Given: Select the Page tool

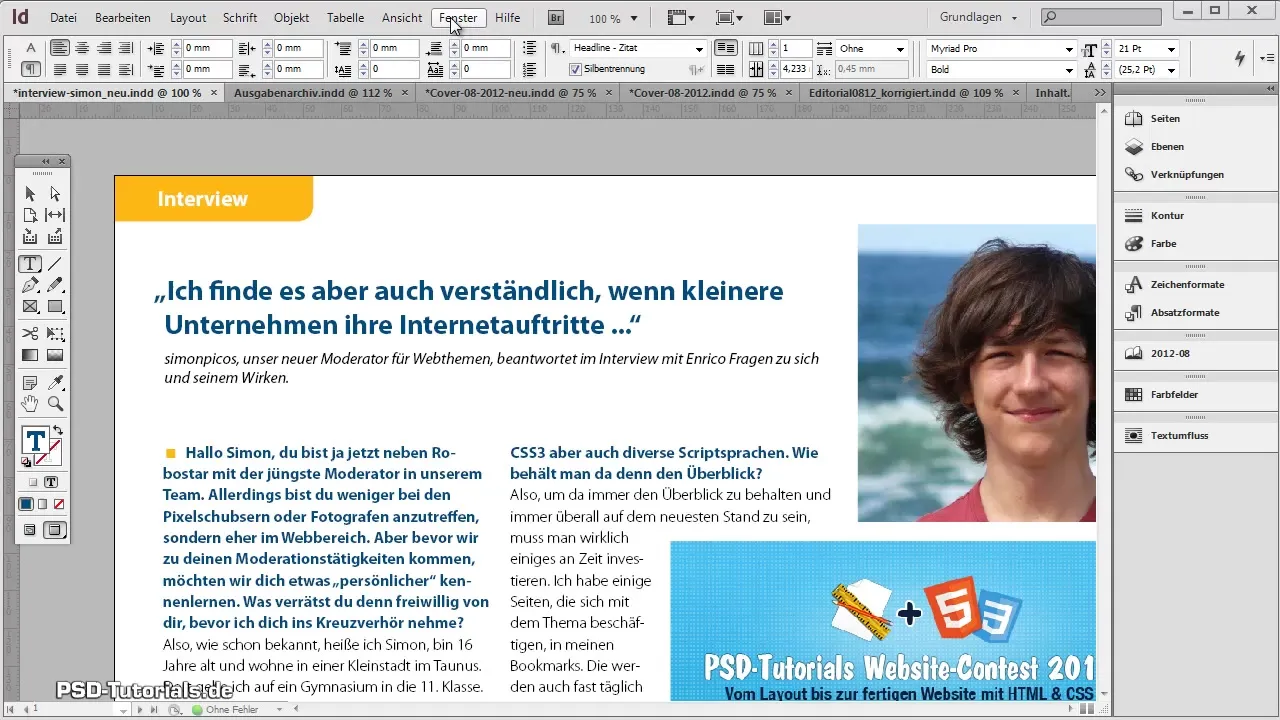Looking at the screenshot, I should click(x=30, y=215).
